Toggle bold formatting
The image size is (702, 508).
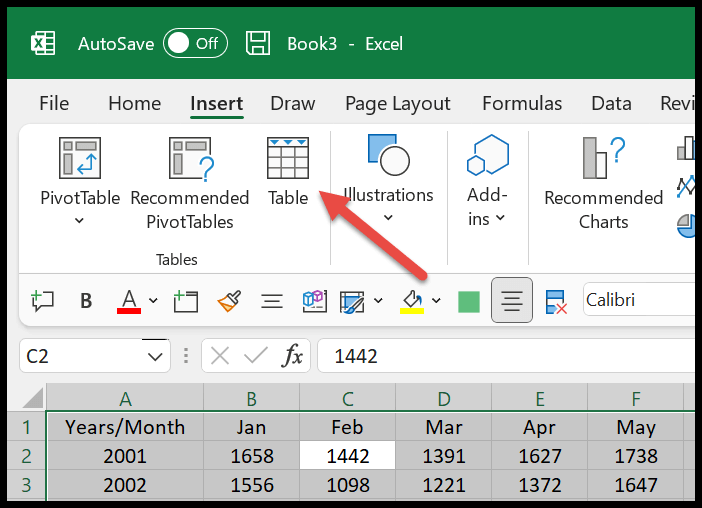point(86,300)
